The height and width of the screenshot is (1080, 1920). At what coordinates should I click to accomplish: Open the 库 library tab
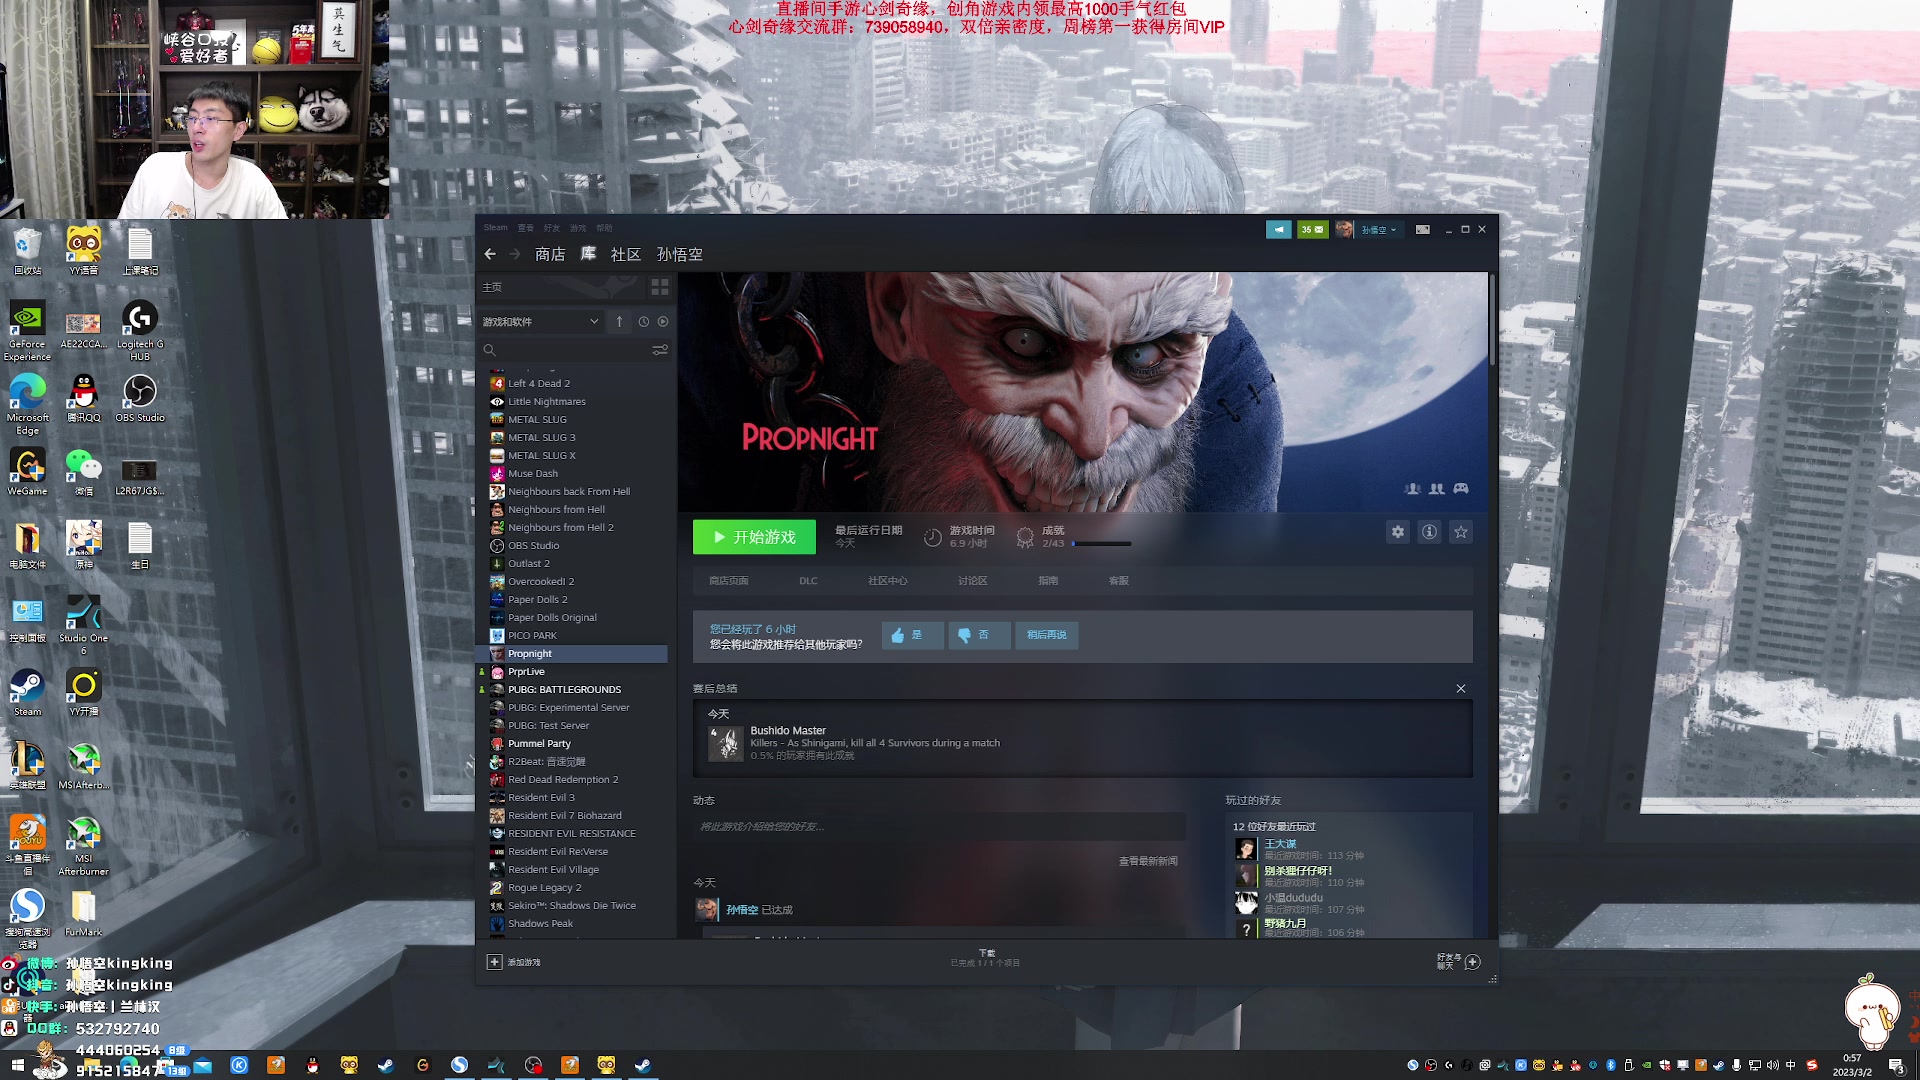pyautogui.click(x=588, y=254)
